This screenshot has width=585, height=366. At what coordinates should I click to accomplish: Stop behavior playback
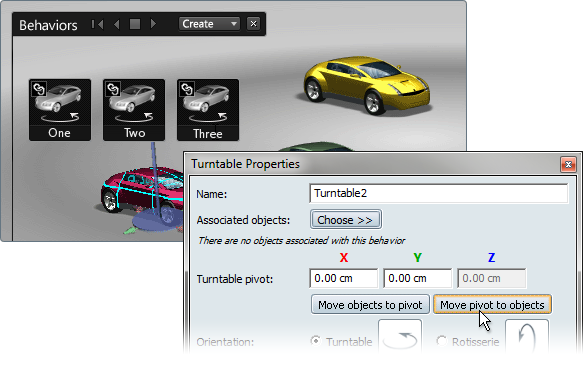135,24
